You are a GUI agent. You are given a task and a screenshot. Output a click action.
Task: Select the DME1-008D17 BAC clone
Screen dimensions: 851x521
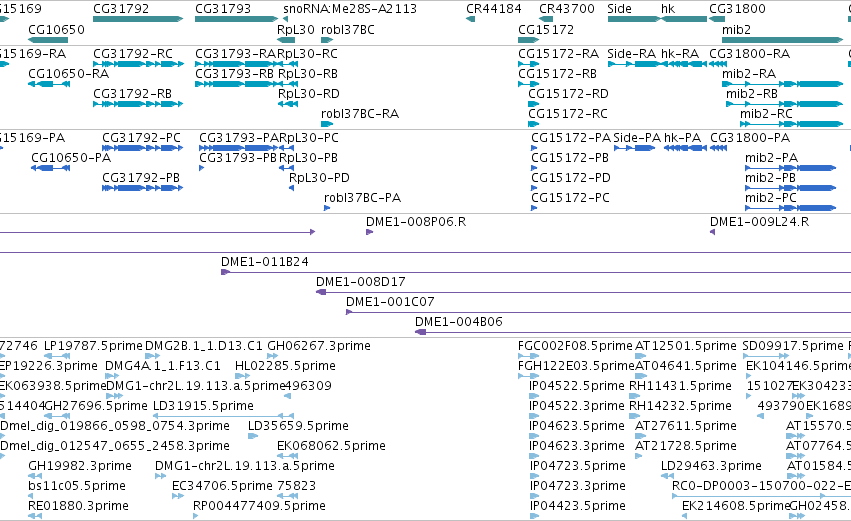(x=583, y=293)
